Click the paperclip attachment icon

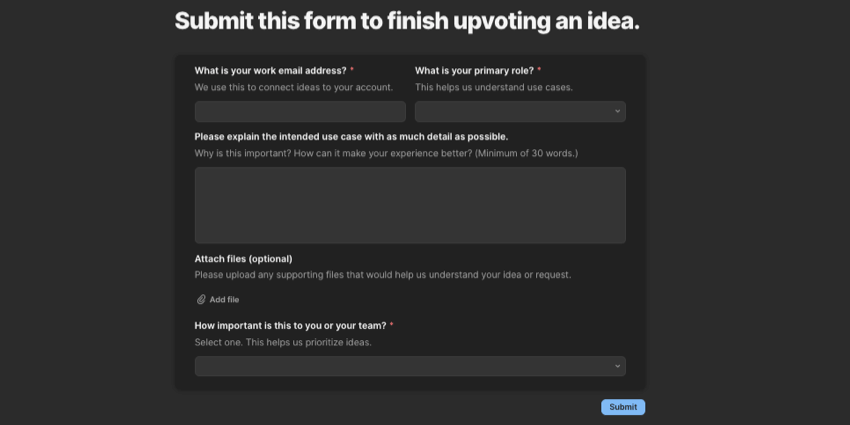[x=201, y=300]
